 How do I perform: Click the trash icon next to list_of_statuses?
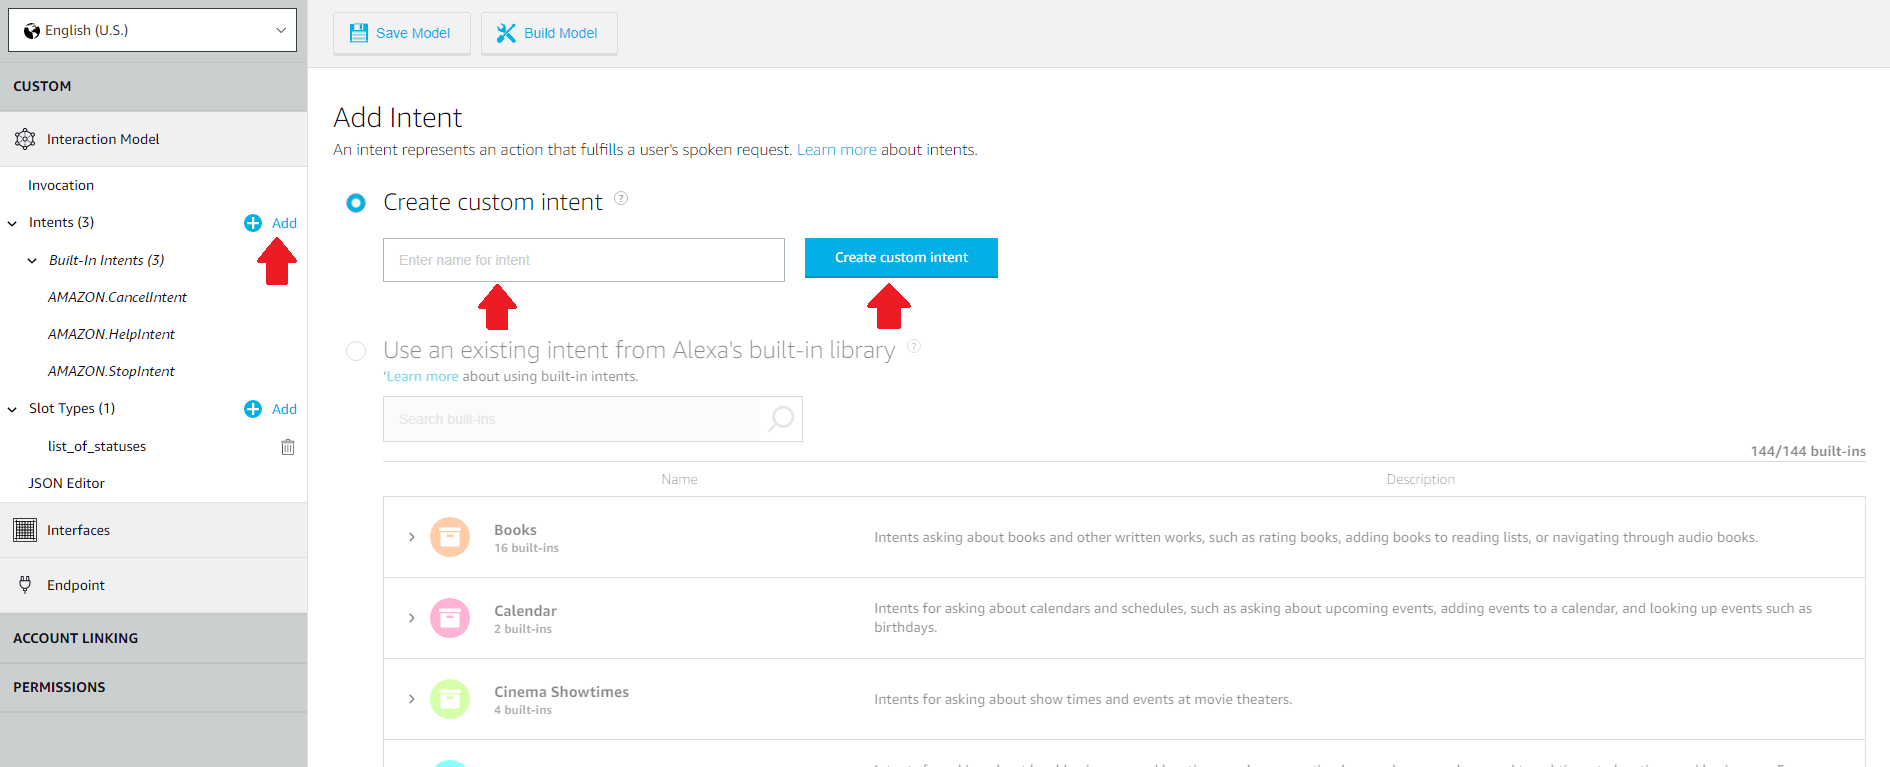(x=287, y=447)
